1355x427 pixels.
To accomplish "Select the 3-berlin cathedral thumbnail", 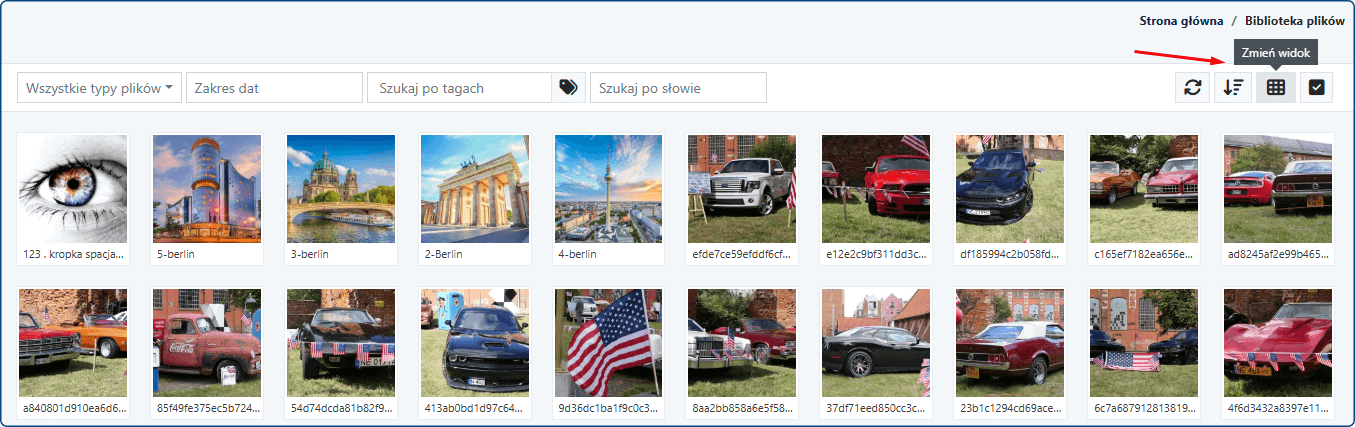I will (341, 189).
